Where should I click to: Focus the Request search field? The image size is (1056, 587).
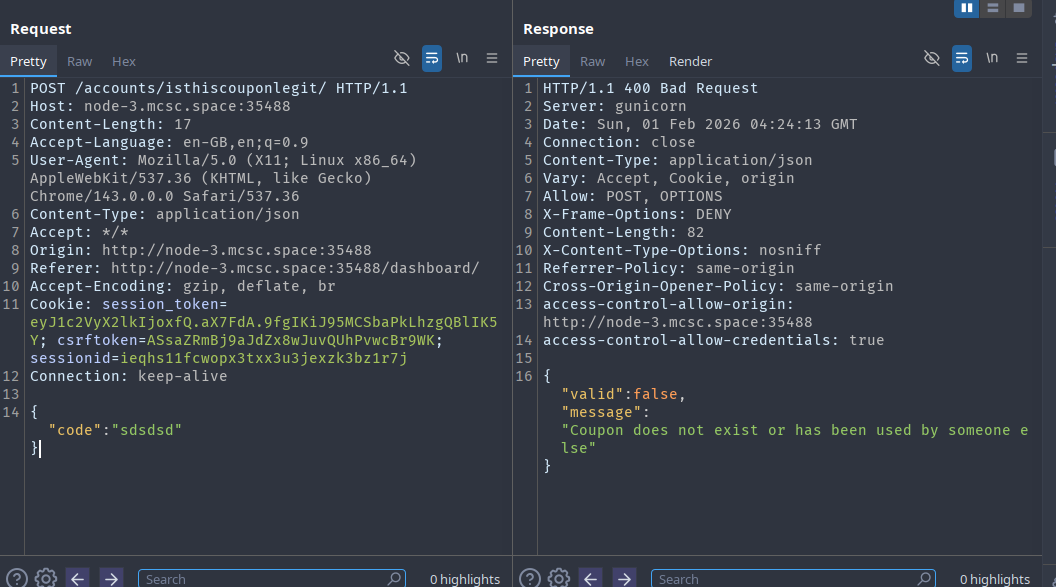[x=272, y=578]
